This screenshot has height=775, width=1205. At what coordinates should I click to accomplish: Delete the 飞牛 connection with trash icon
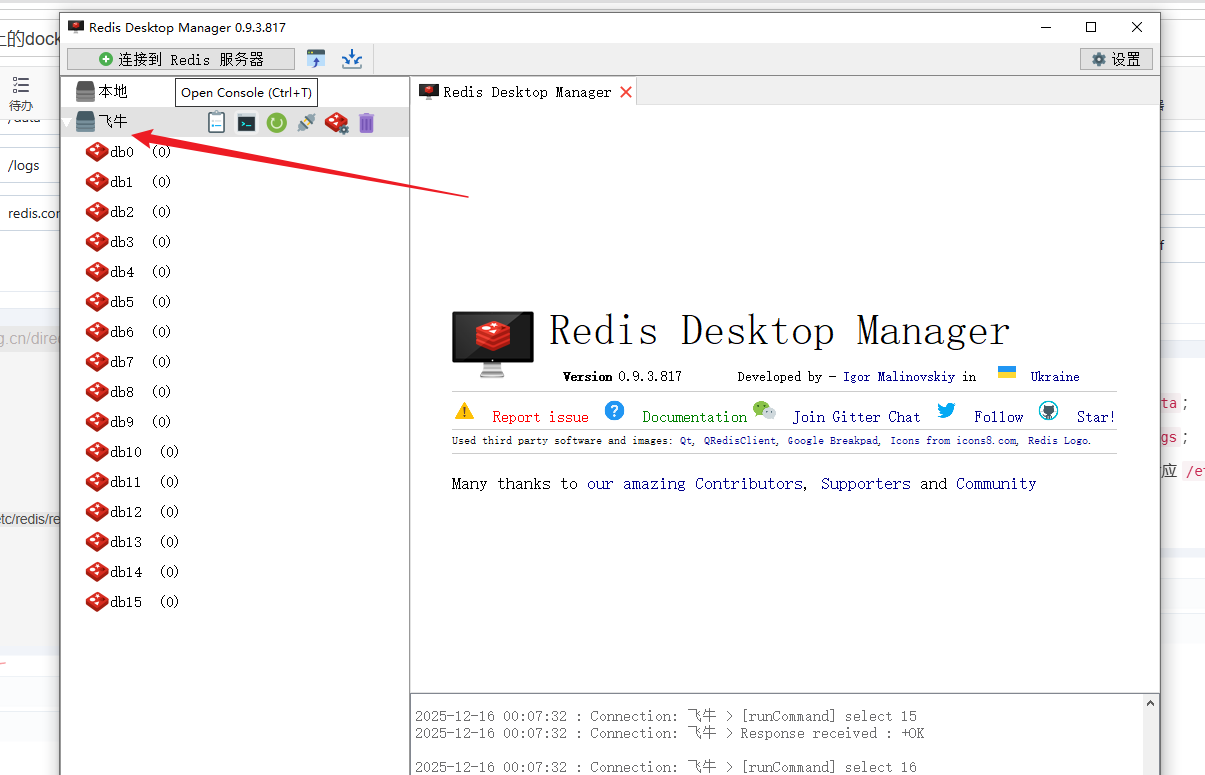(x=367, y=123)
